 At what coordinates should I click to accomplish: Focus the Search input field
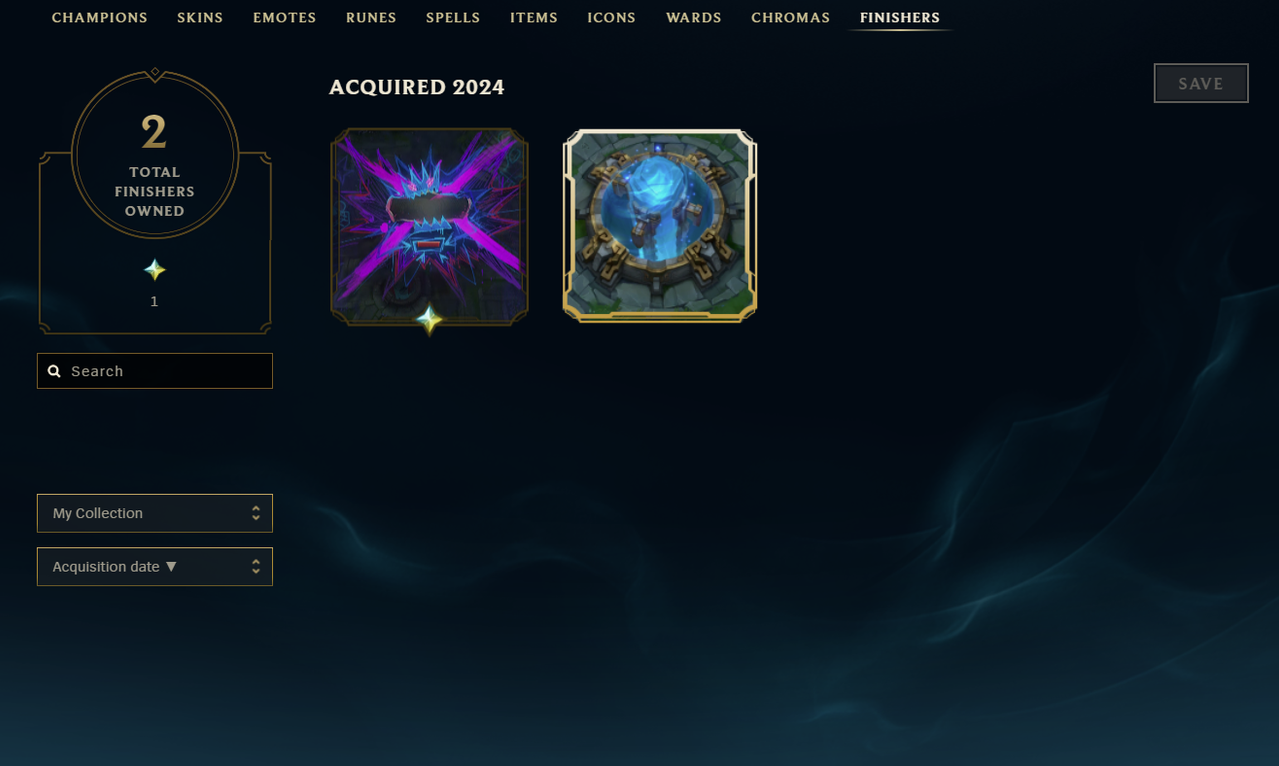(x=155, y=371)
